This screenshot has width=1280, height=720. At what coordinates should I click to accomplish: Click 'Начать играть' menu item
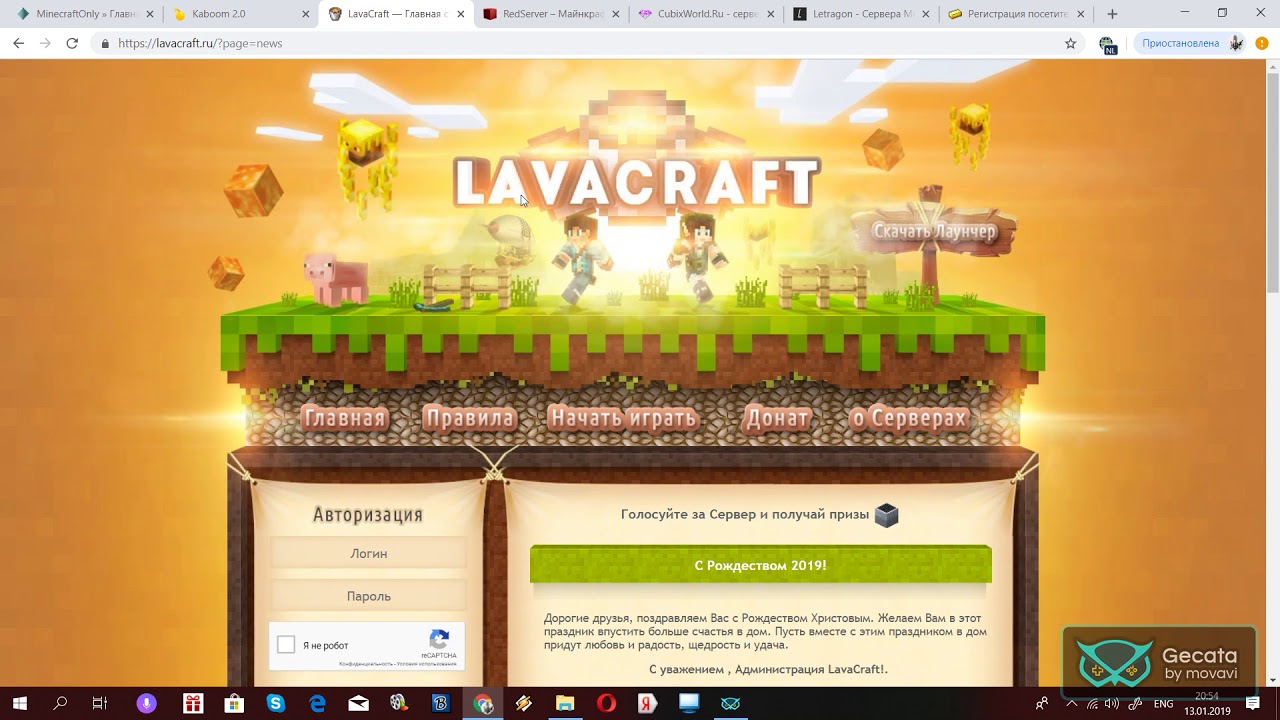click(x=623, y=418)
